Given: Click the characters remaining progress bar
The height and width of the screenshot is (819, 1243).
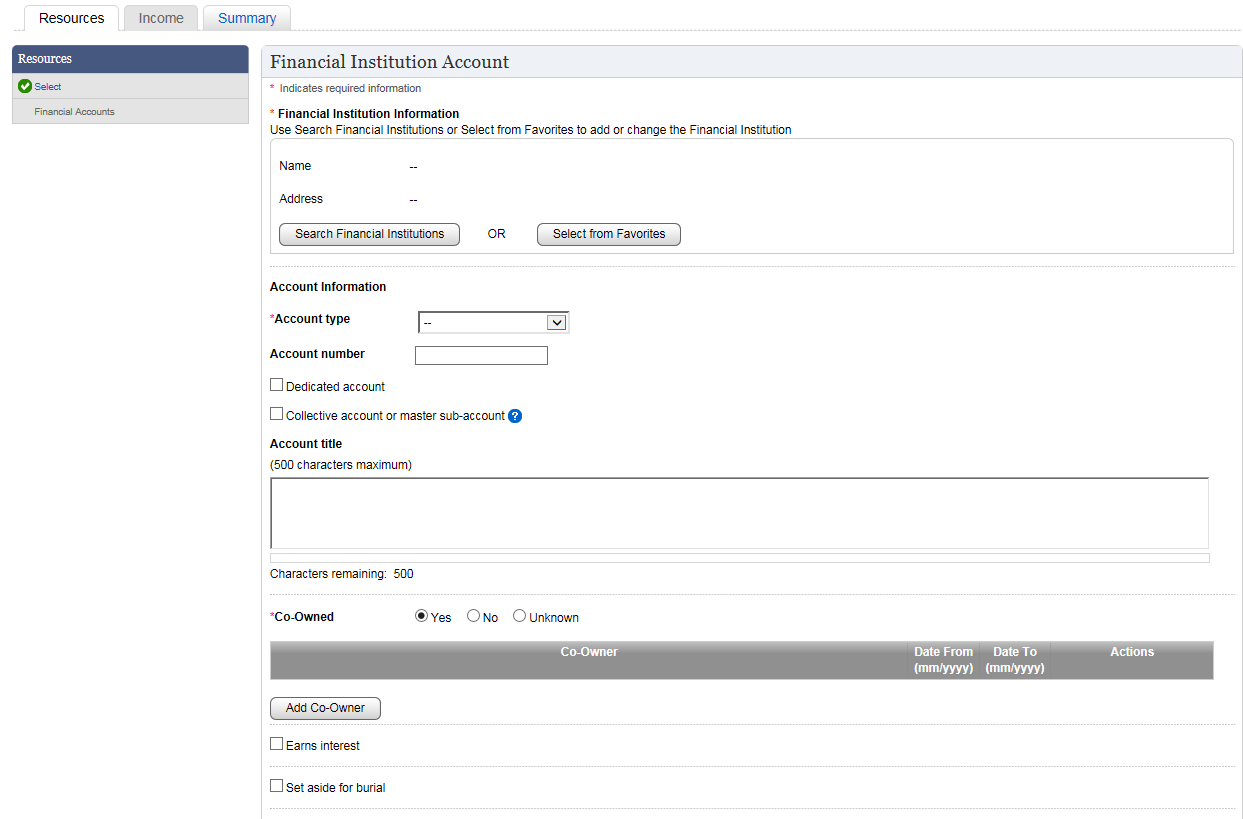Looking at the screenshot, I should coord(740,558).
